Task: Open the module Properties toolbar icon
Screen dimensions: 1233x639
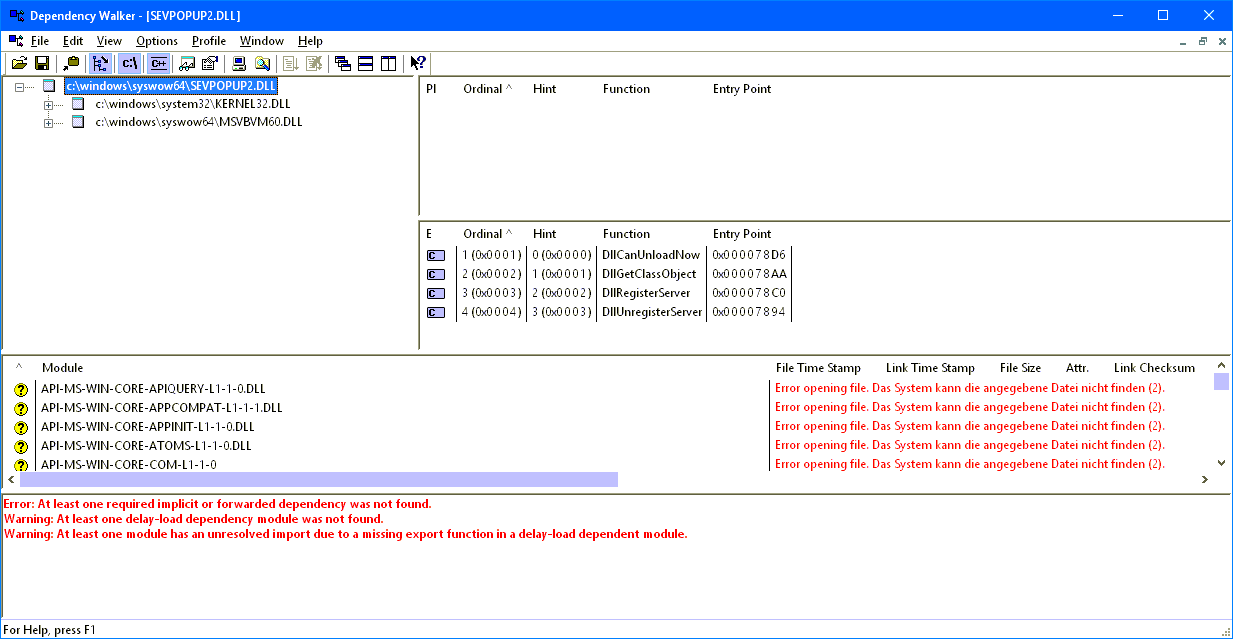Action: click(x=210, y=63)
